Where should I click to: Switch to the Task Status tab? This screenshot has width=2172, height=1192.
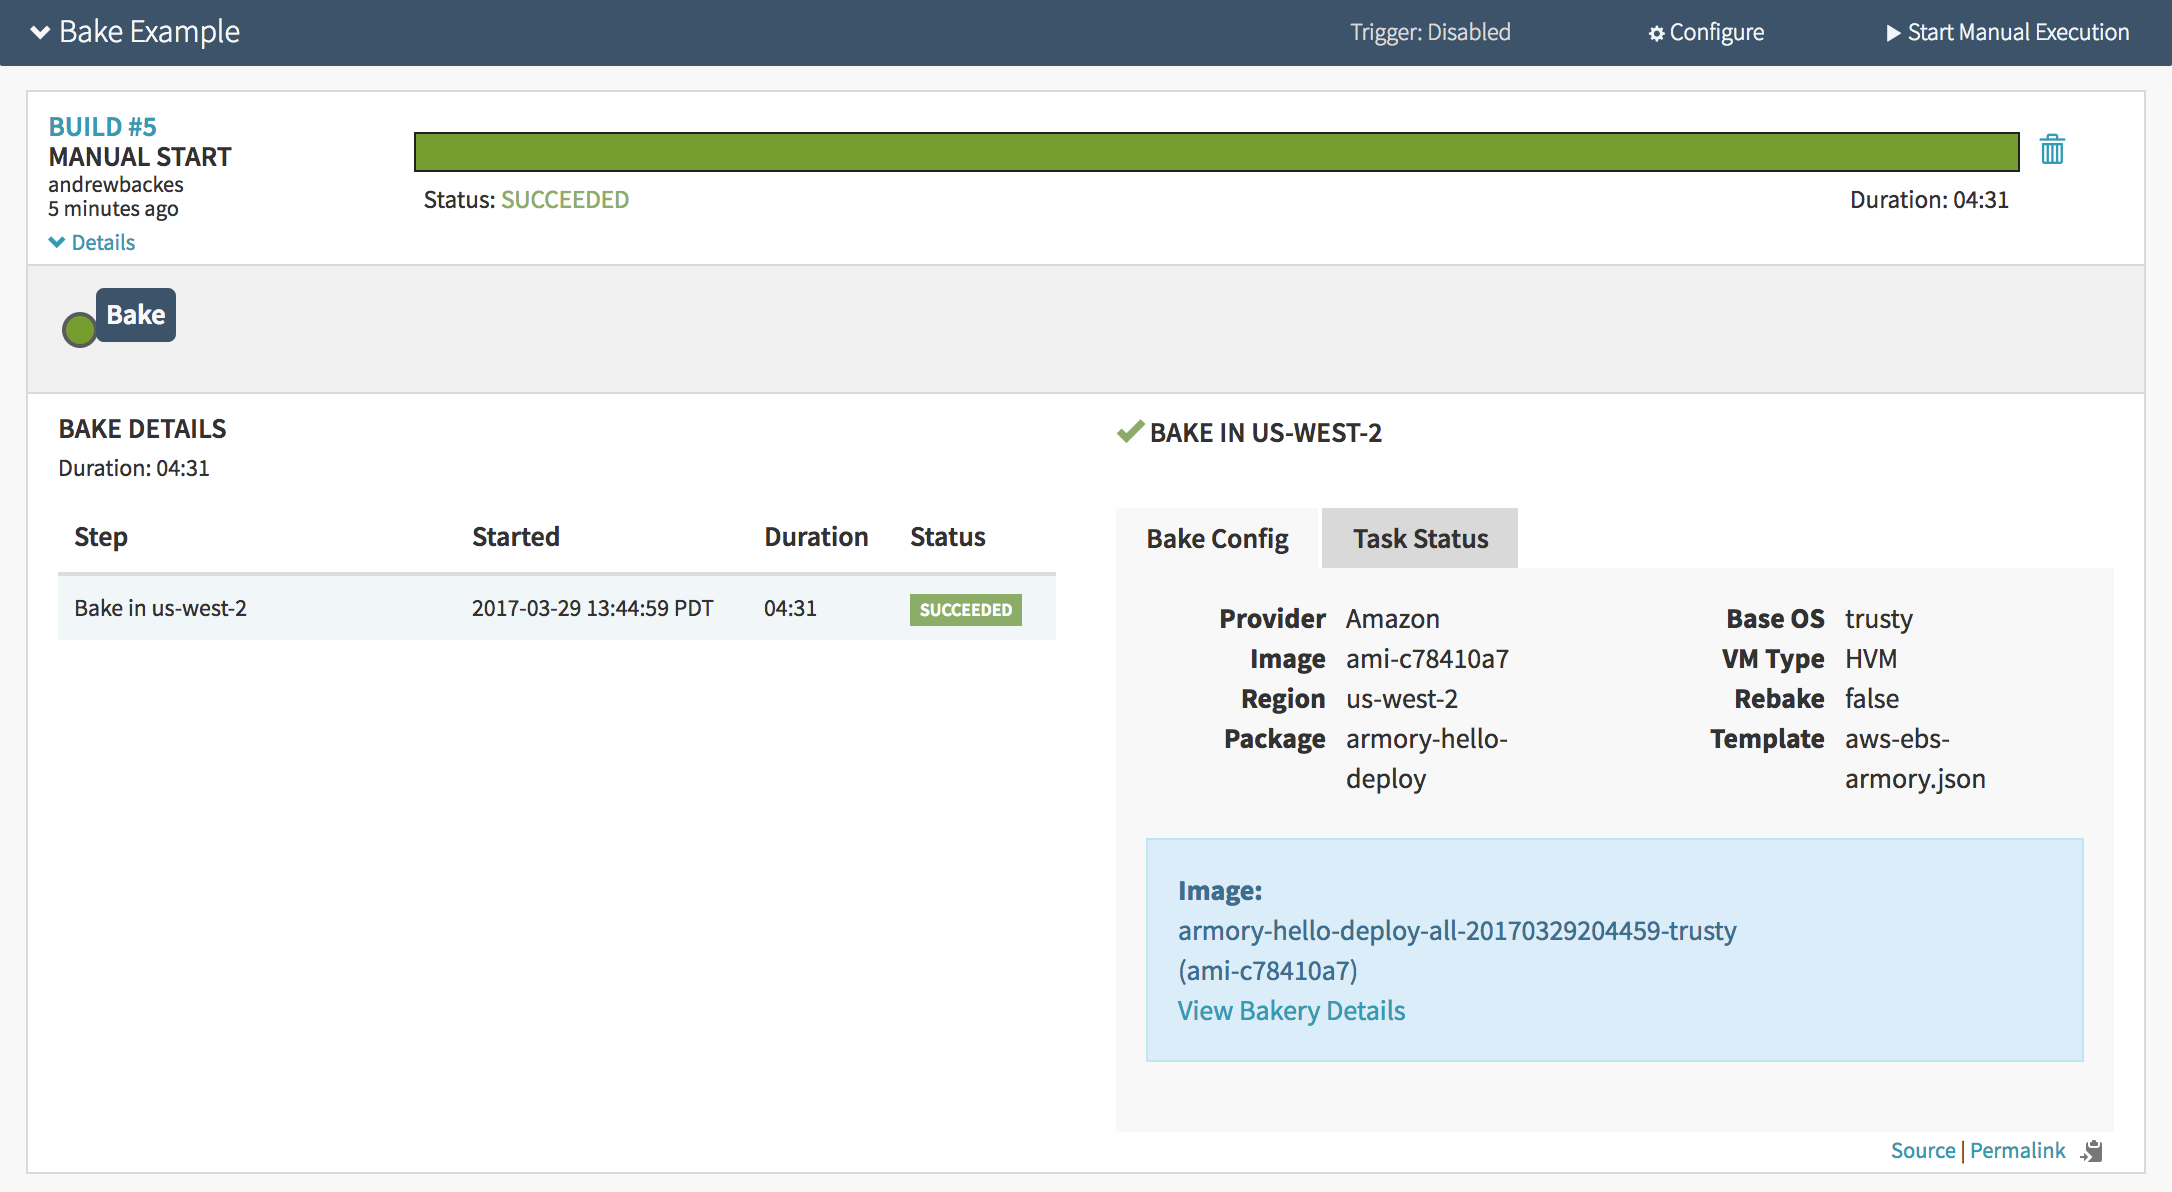[x=1420, y=539]
